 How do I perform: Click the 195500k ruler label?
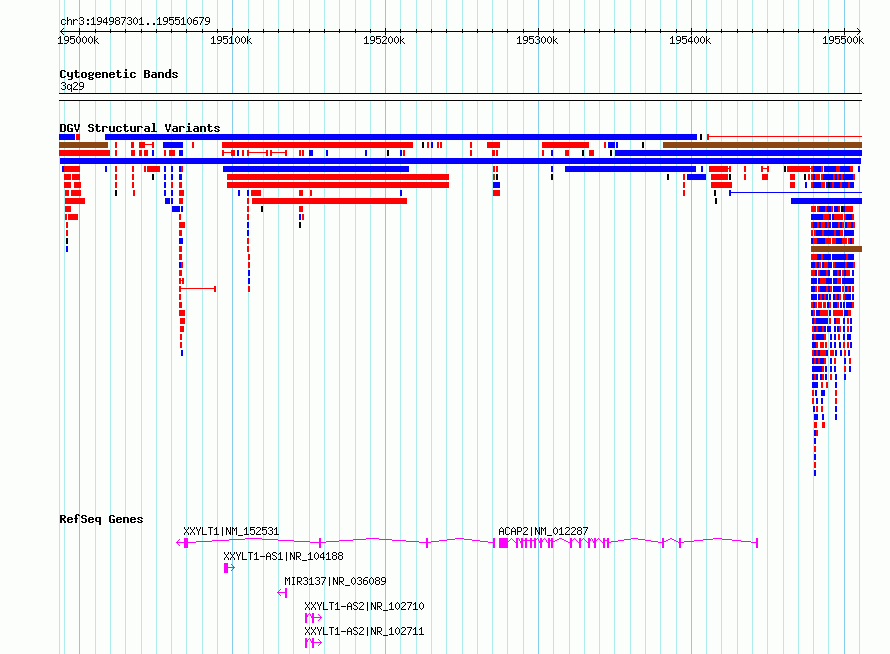843,40
